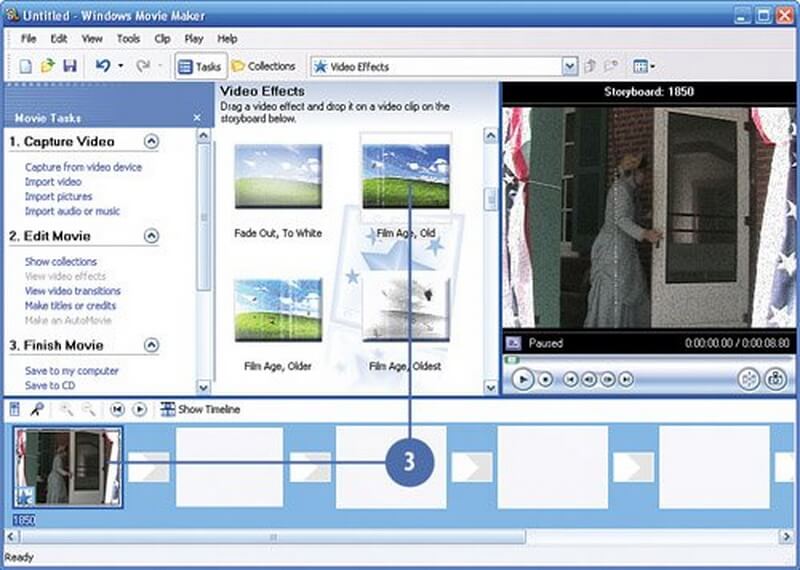
Task: Select the Film Age, Older effect thumbnail
Action: click(278, 310)
